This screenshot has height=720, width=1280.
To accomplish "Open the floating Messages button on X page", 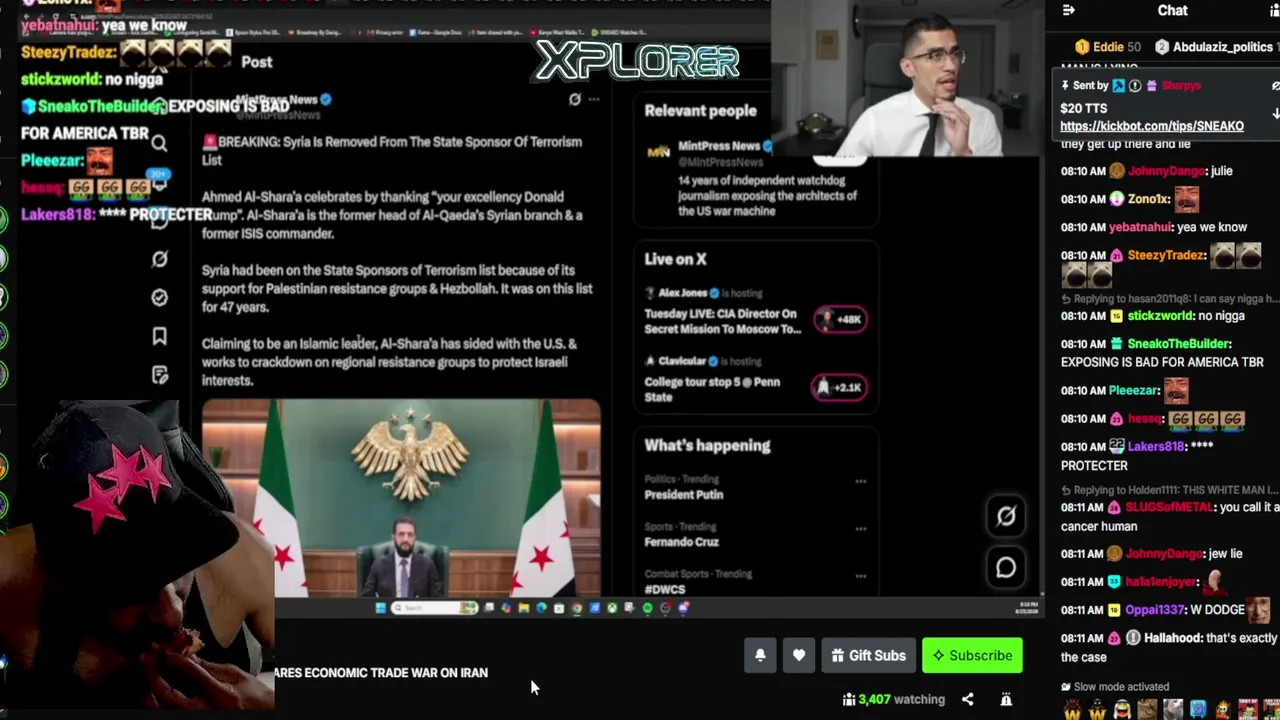I will click(1006, 567).
